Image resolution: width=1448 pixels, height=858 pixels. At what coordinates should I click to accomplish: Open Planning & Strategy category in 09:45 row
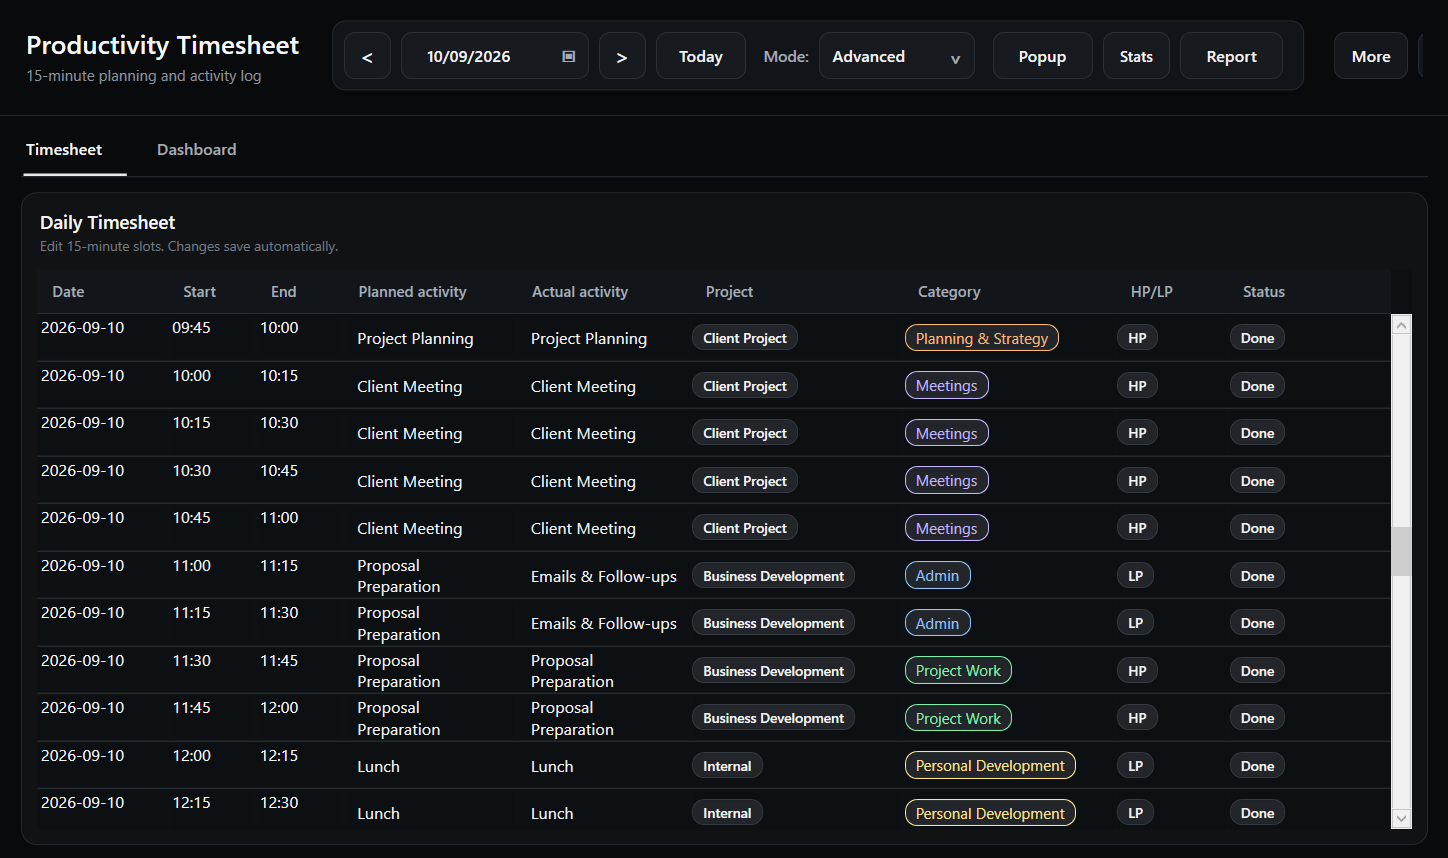(x=981, y=338)
